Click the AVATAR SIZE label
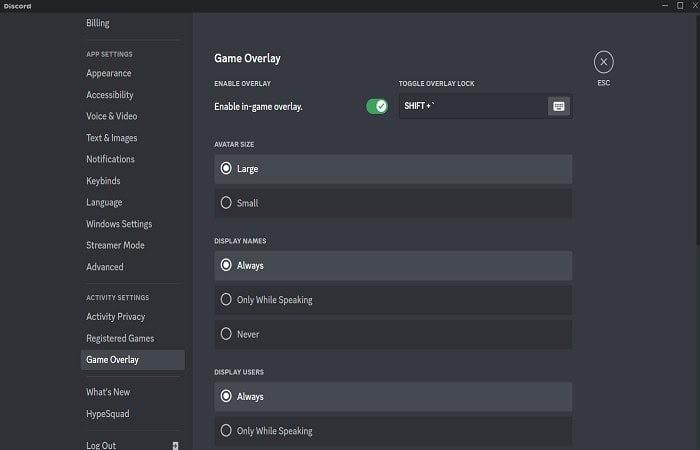The width and height of the screenshot is (700, 450). [x=234, y=145]
